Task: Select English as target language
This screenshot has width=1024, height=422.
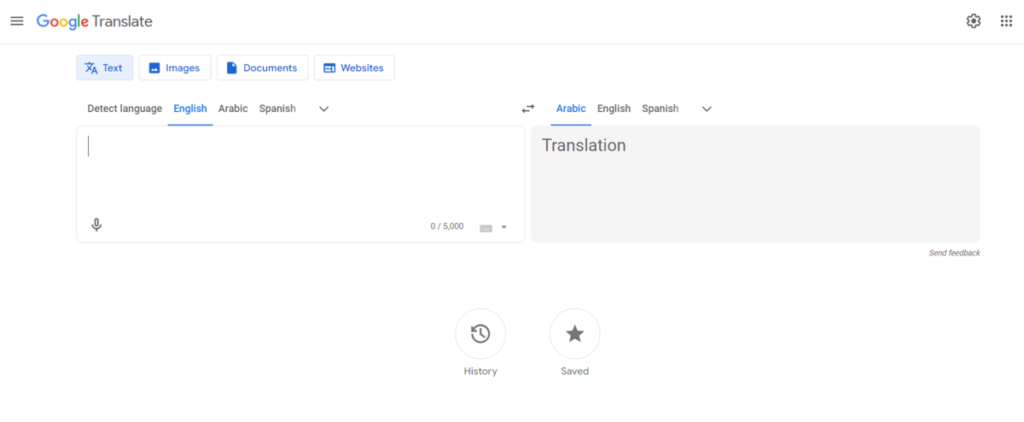Action: point(614,108)
